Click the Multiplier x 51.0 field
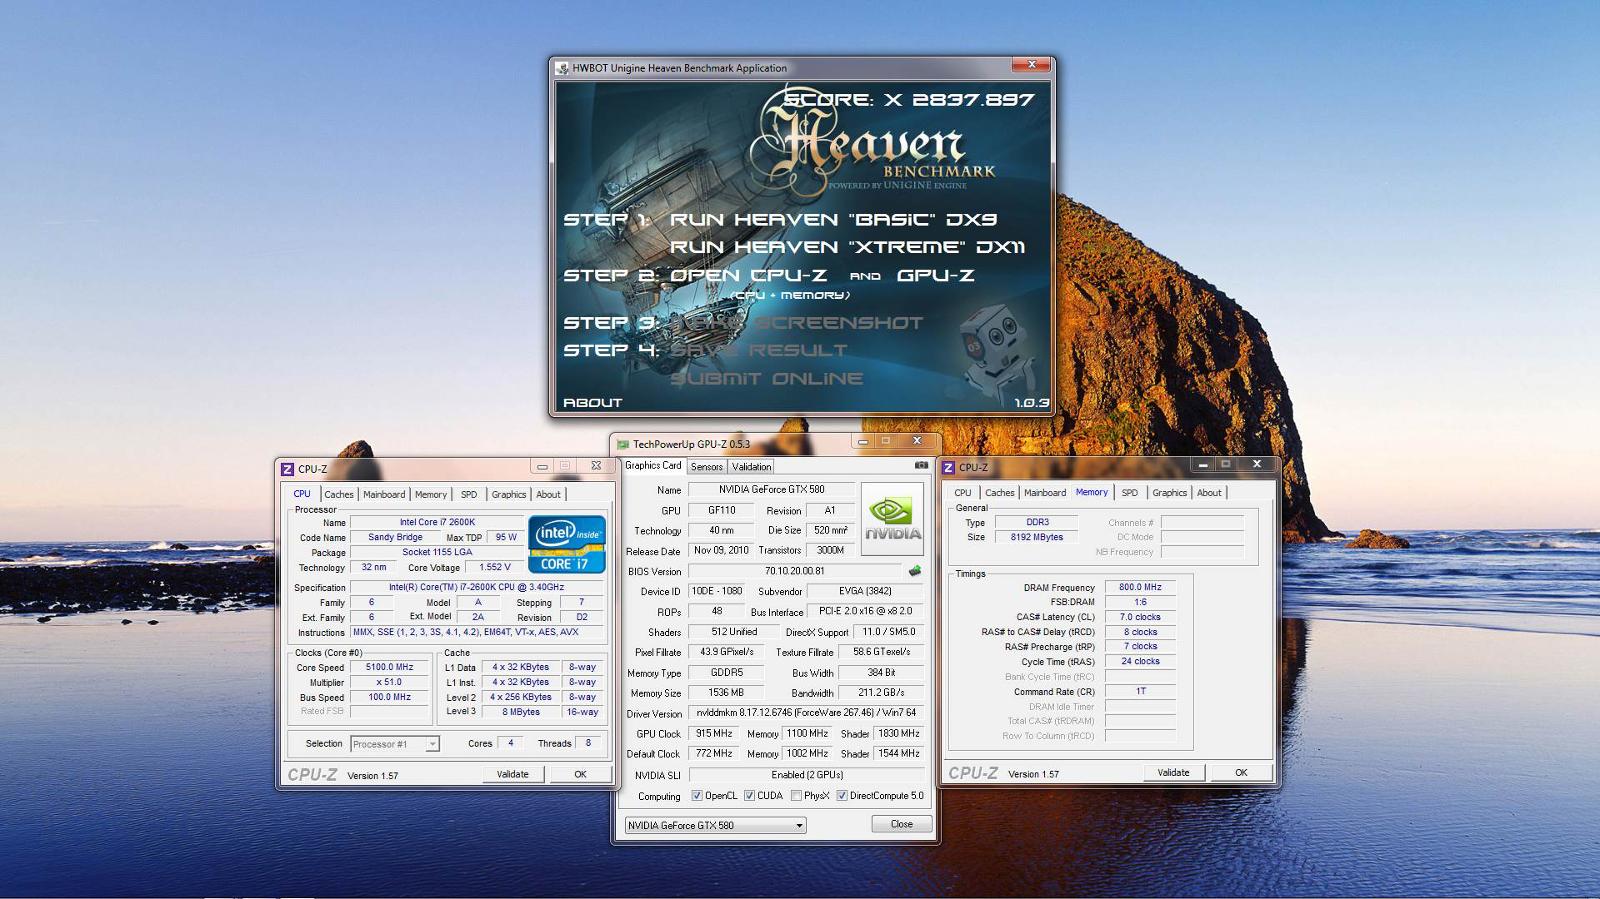Viewport: 1600px width, 899px height. (389, 682)
